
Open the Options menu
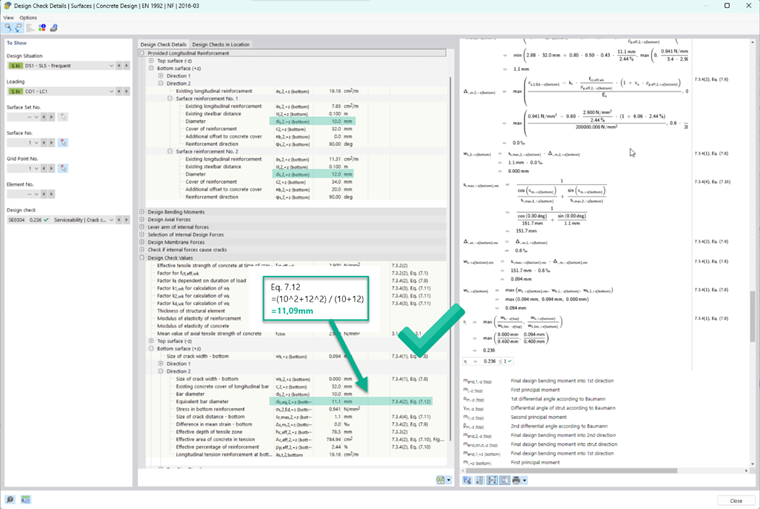[28, 17]
